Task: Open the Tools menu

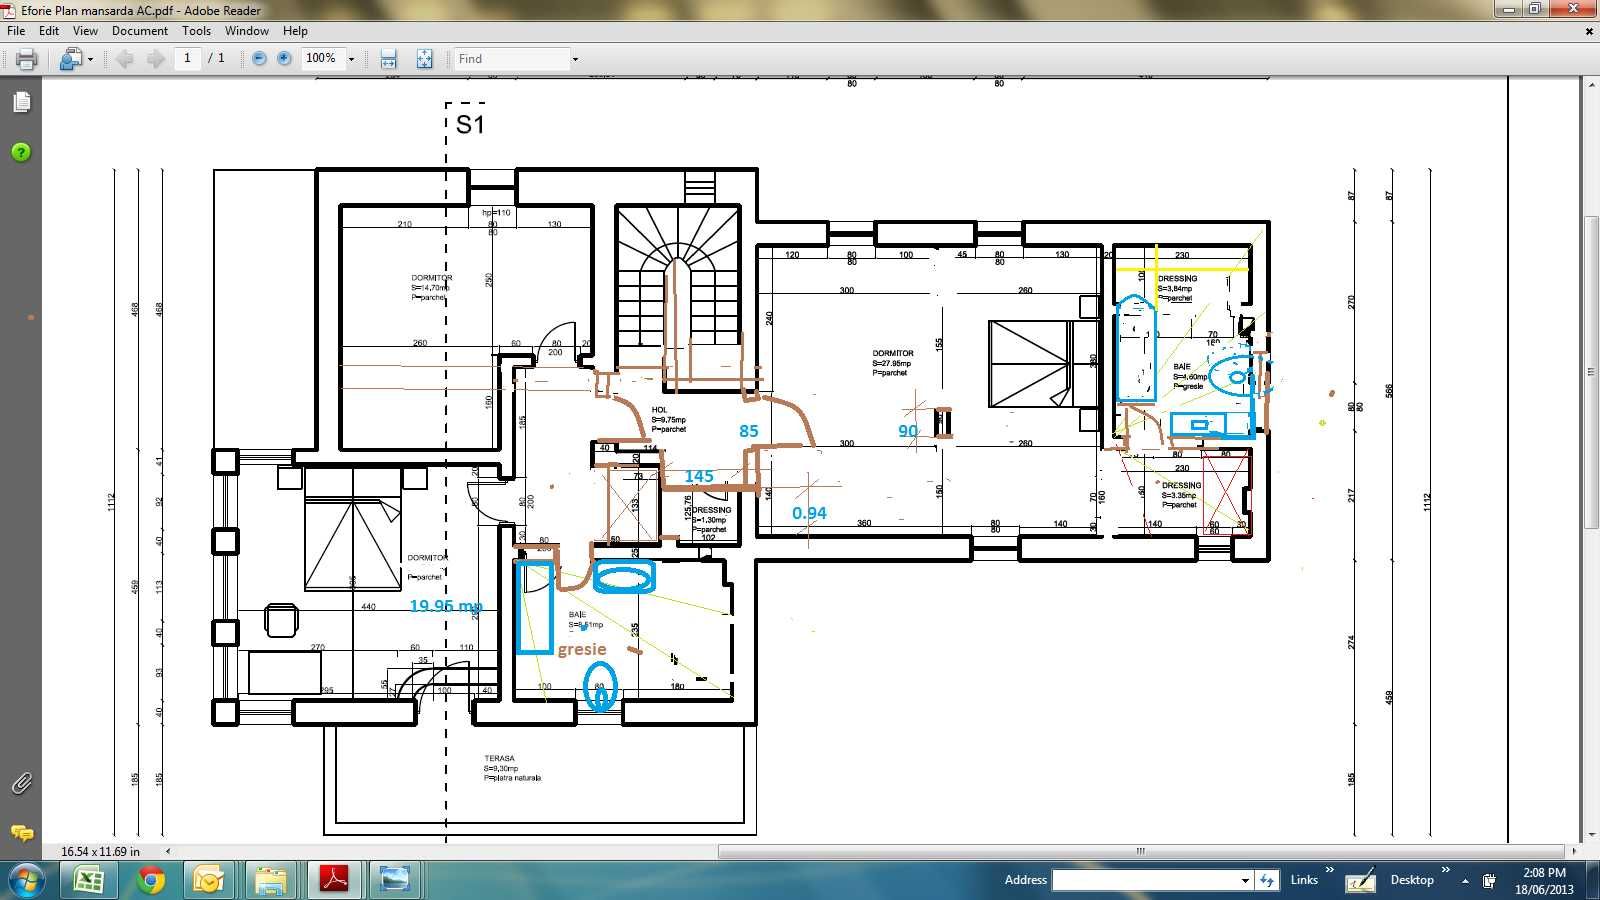Action: click(196, 31)
